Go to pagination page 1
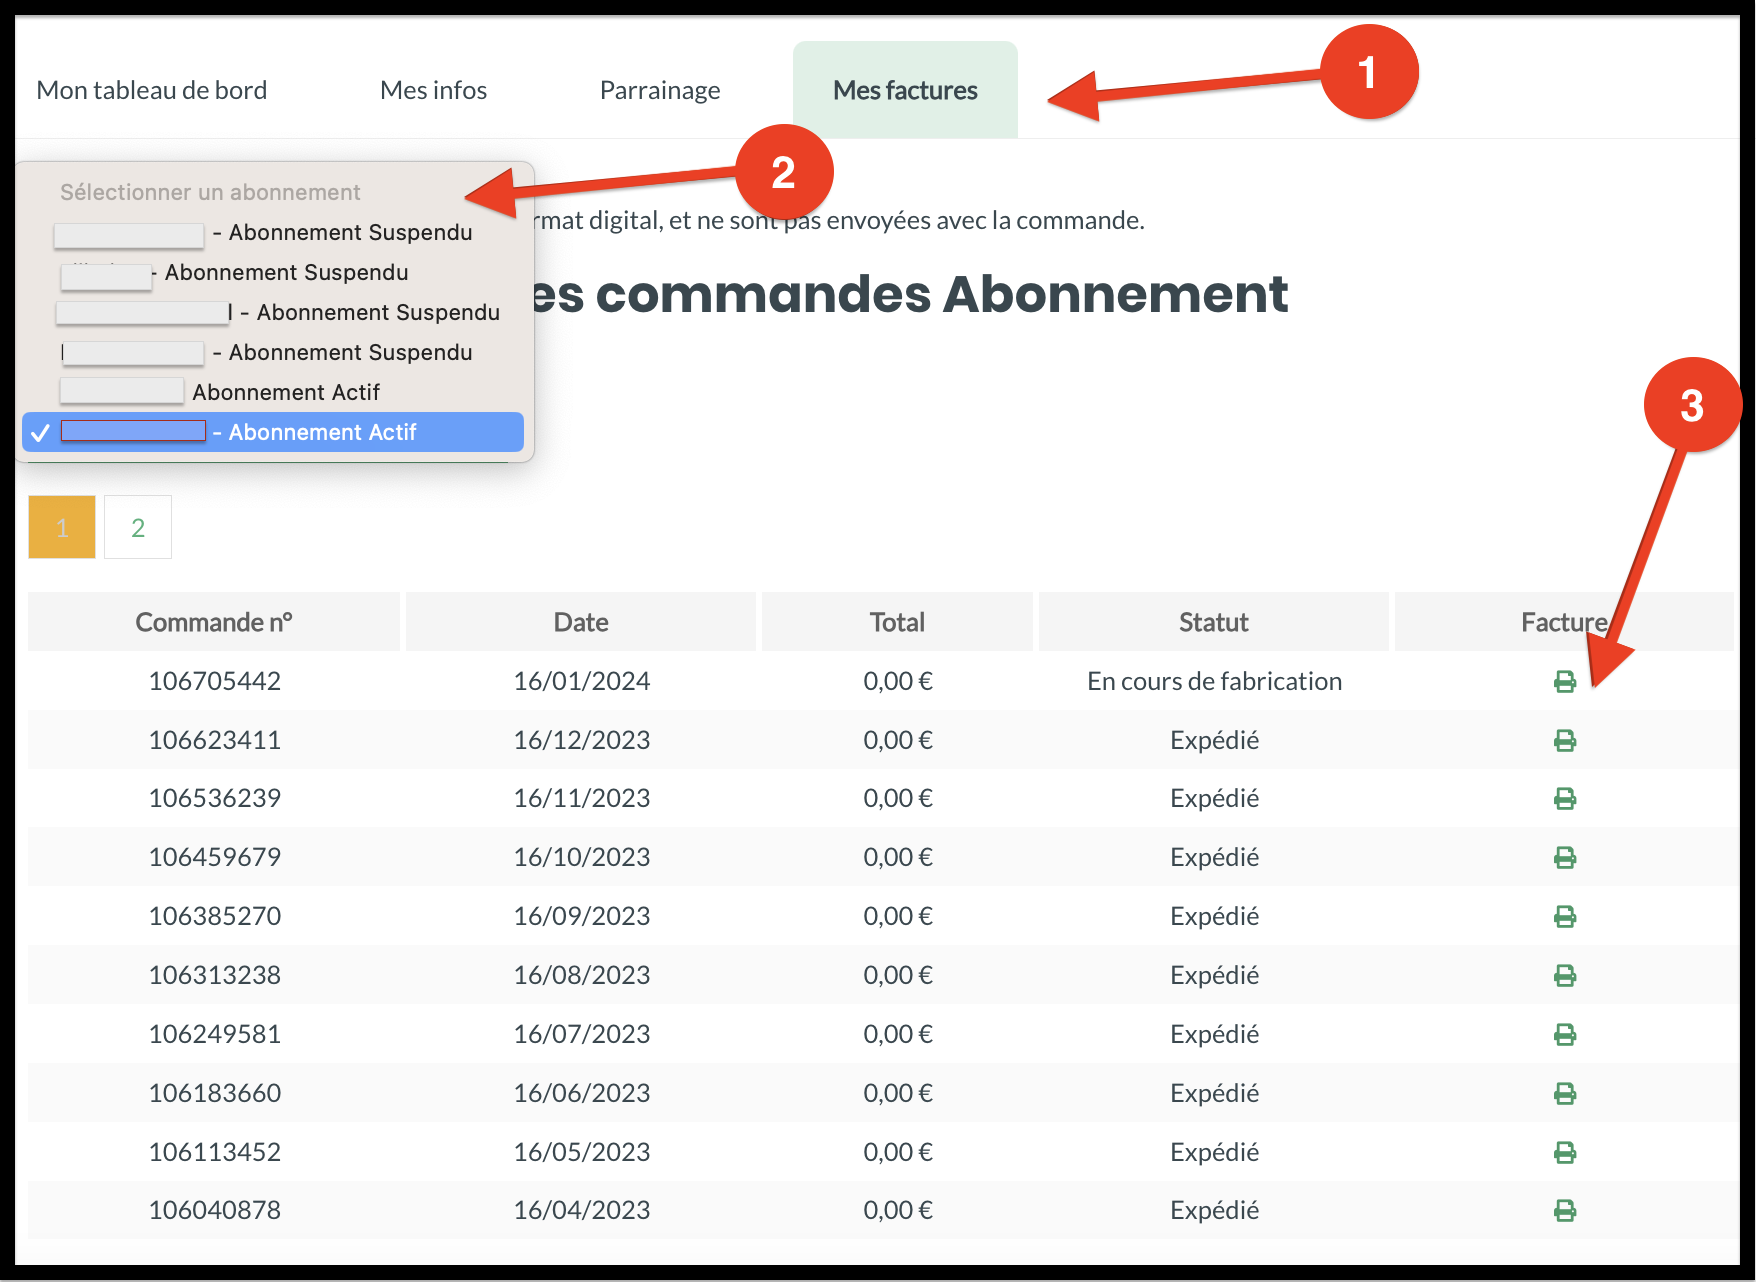The width and height of the screenshot is (1756, 1282). coord(62,527)
